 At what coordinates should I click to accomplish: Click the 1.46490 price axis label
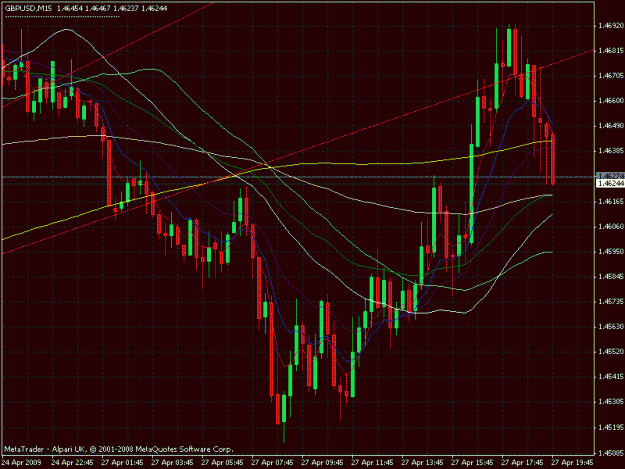(x=610, y=126)
